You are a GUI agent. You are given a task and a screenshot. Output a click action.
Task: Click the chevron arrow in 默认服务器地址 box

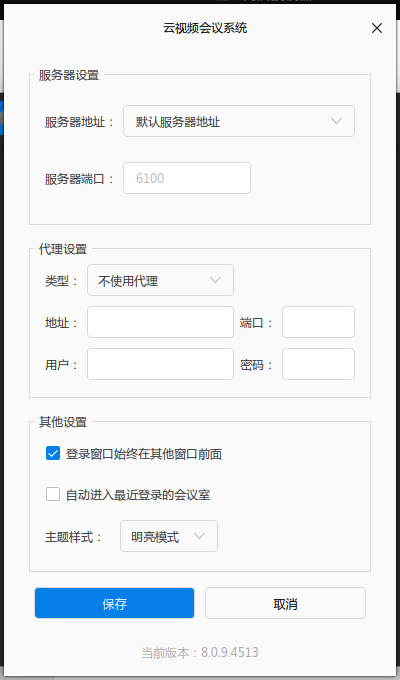tap(337, 121)
